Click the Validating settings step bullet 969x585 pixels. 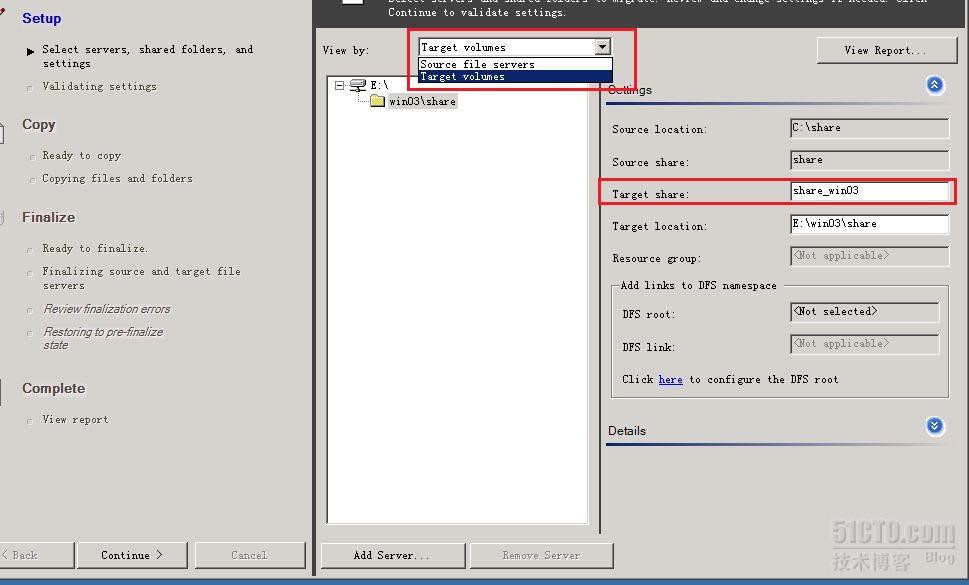[x=31, y=88]
